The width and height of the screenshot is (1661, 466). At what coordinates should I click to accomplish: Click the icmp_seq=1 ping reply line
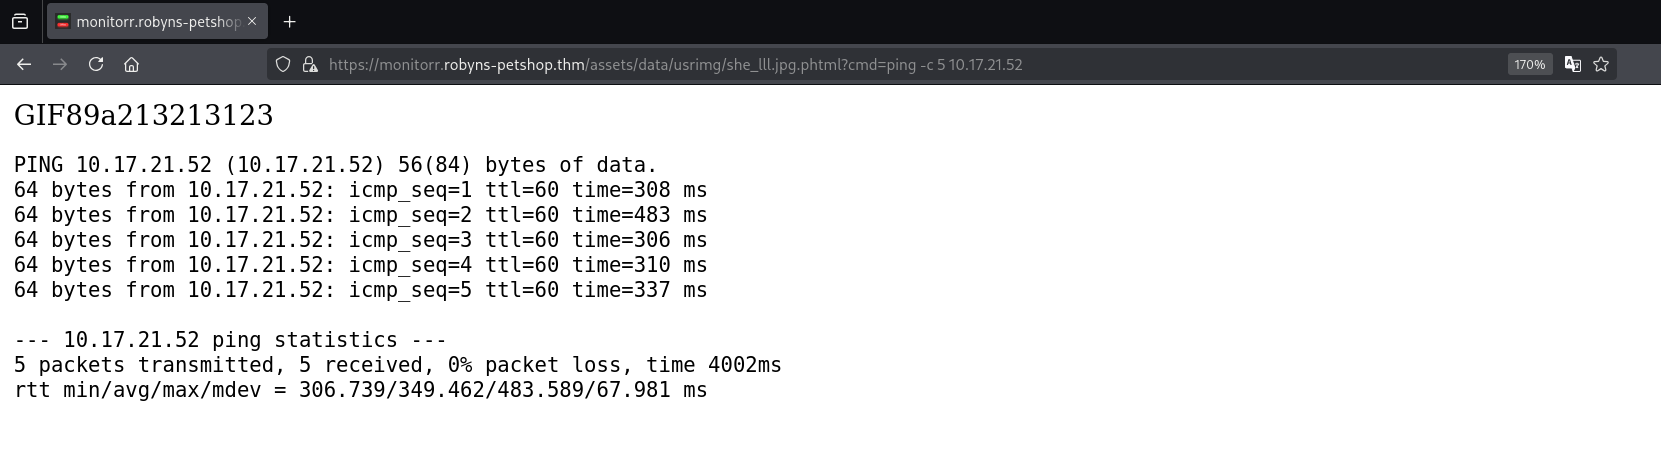tap(360, 190)
